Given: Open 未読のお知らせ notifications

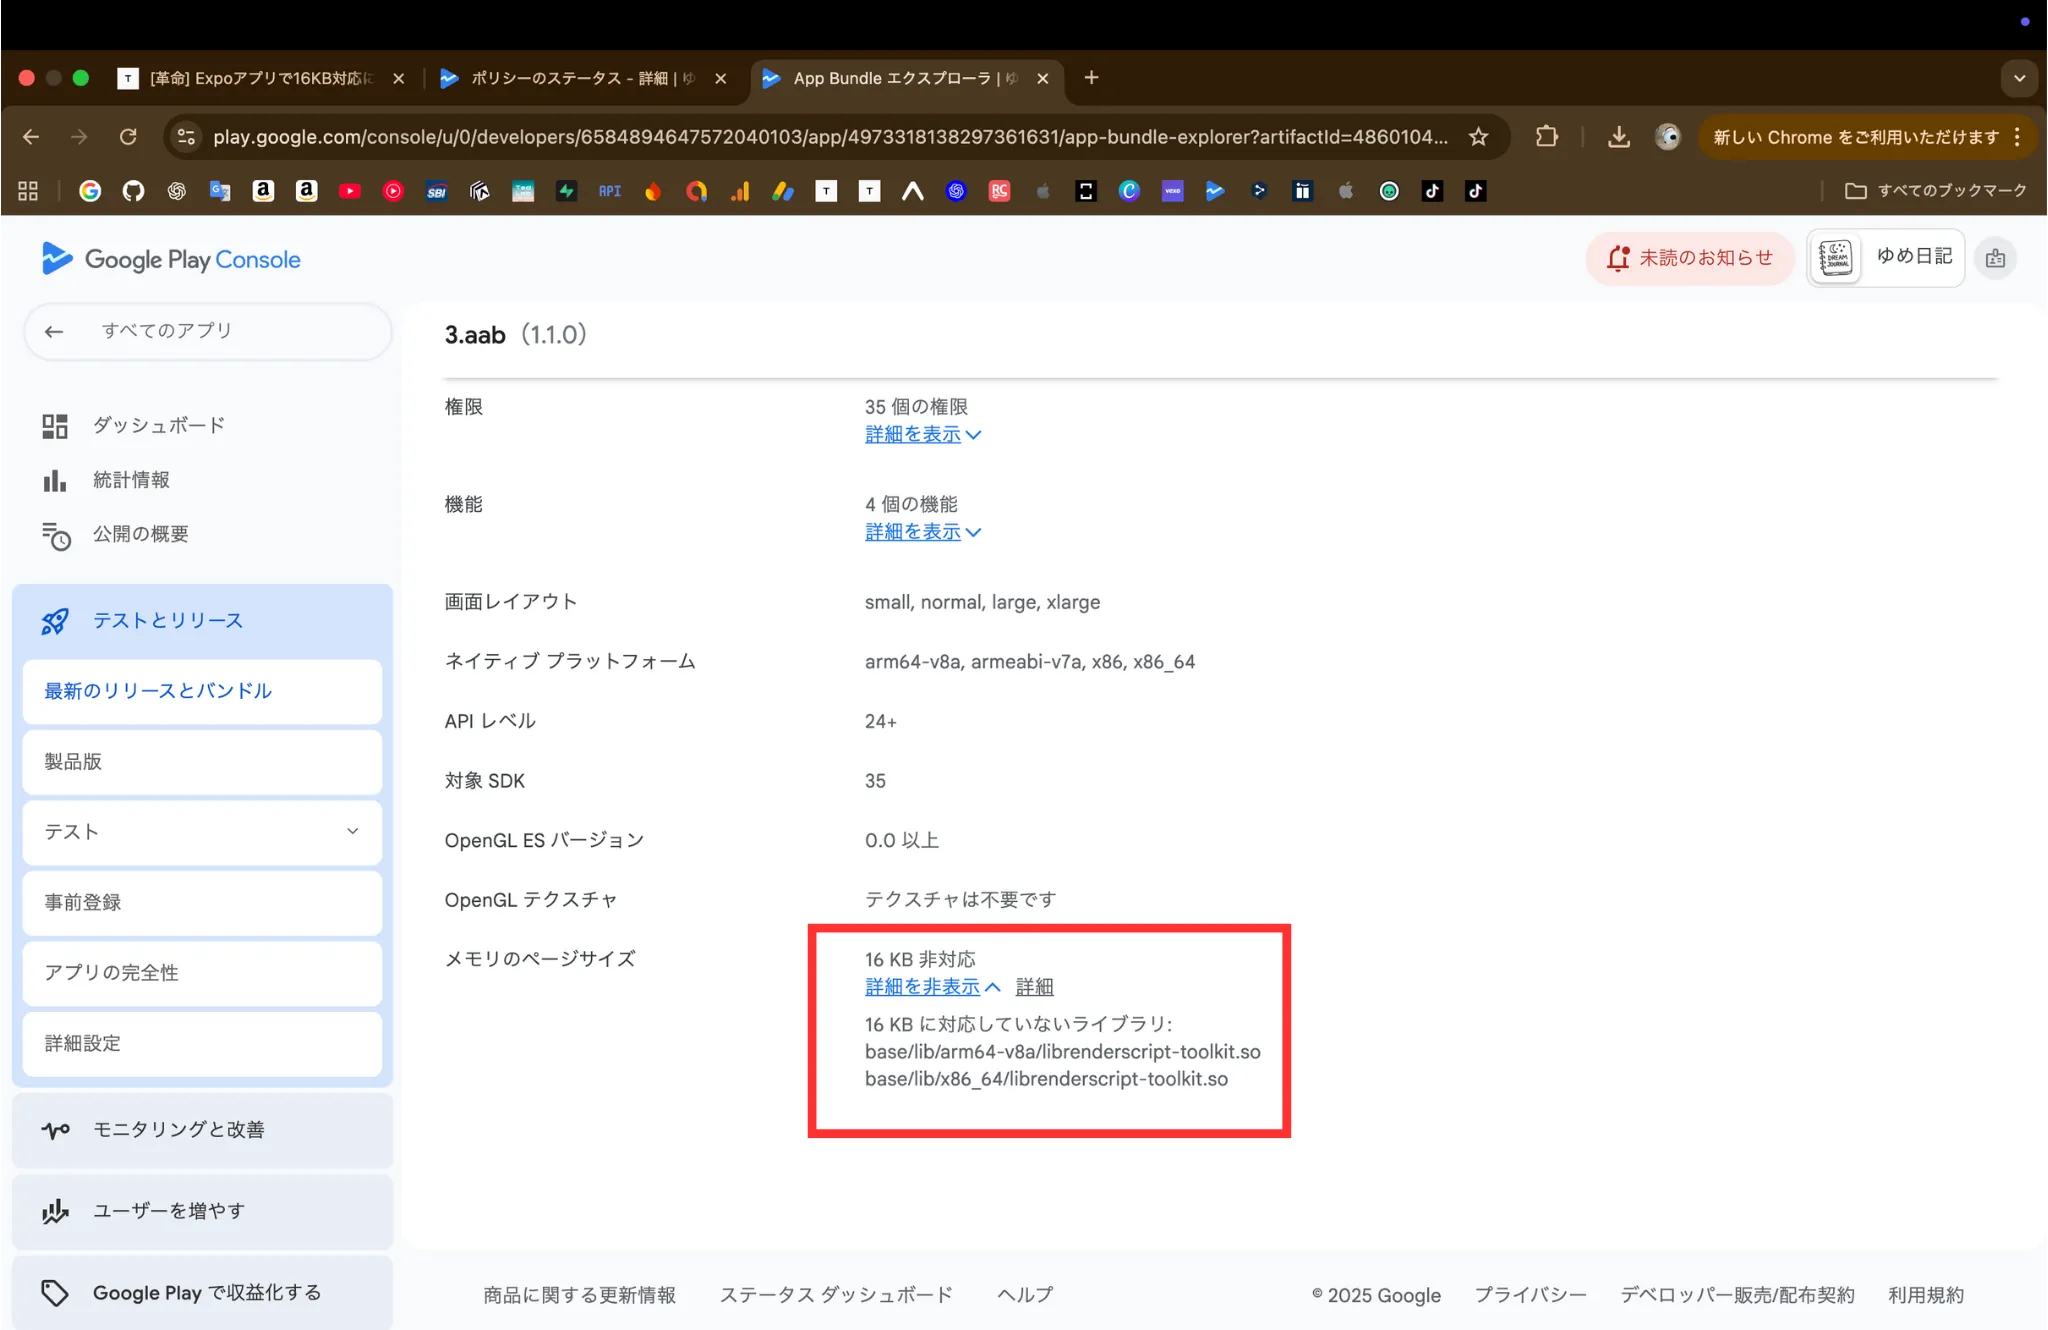Looking at the screenshot, I should [x=1689, y=257].
